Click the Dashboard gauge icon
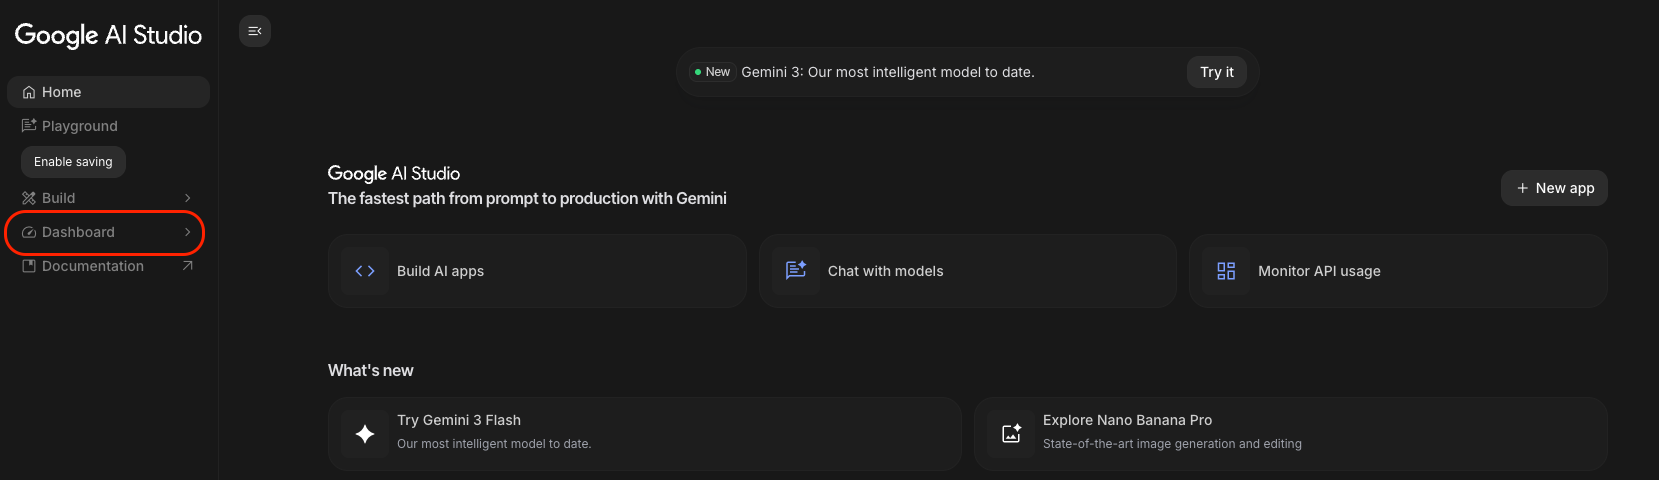The image size is (1659, 480). pyautogui.click(x=29, y=232)
